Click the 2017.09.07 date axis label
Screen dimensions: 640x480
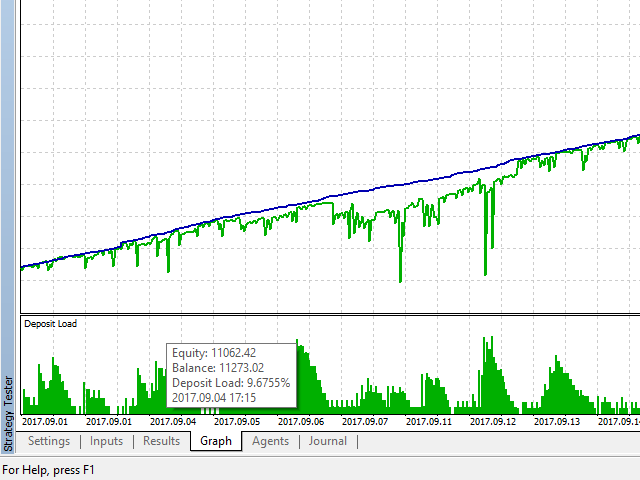[365, 422]
